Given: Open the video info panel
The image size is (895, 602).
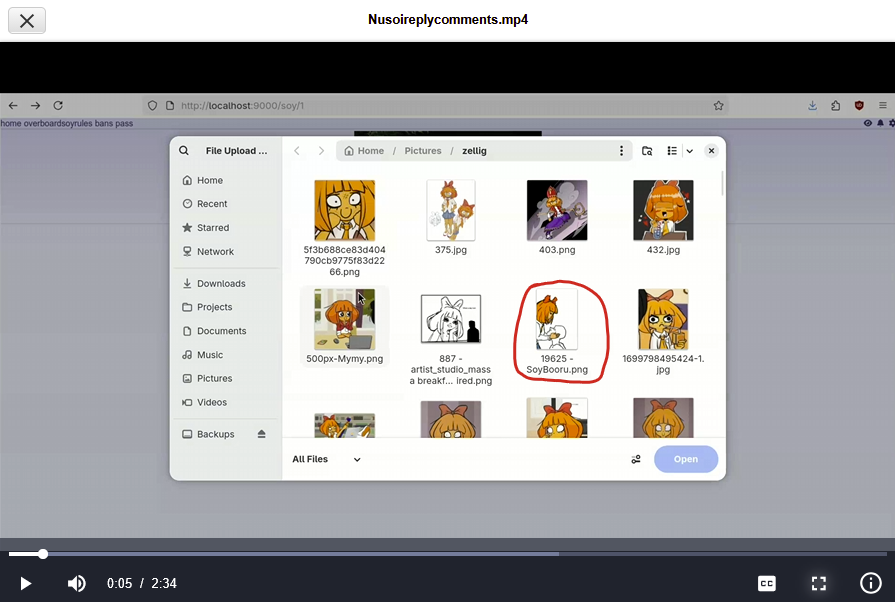Looking at the screenshot, I should (870, 583).
